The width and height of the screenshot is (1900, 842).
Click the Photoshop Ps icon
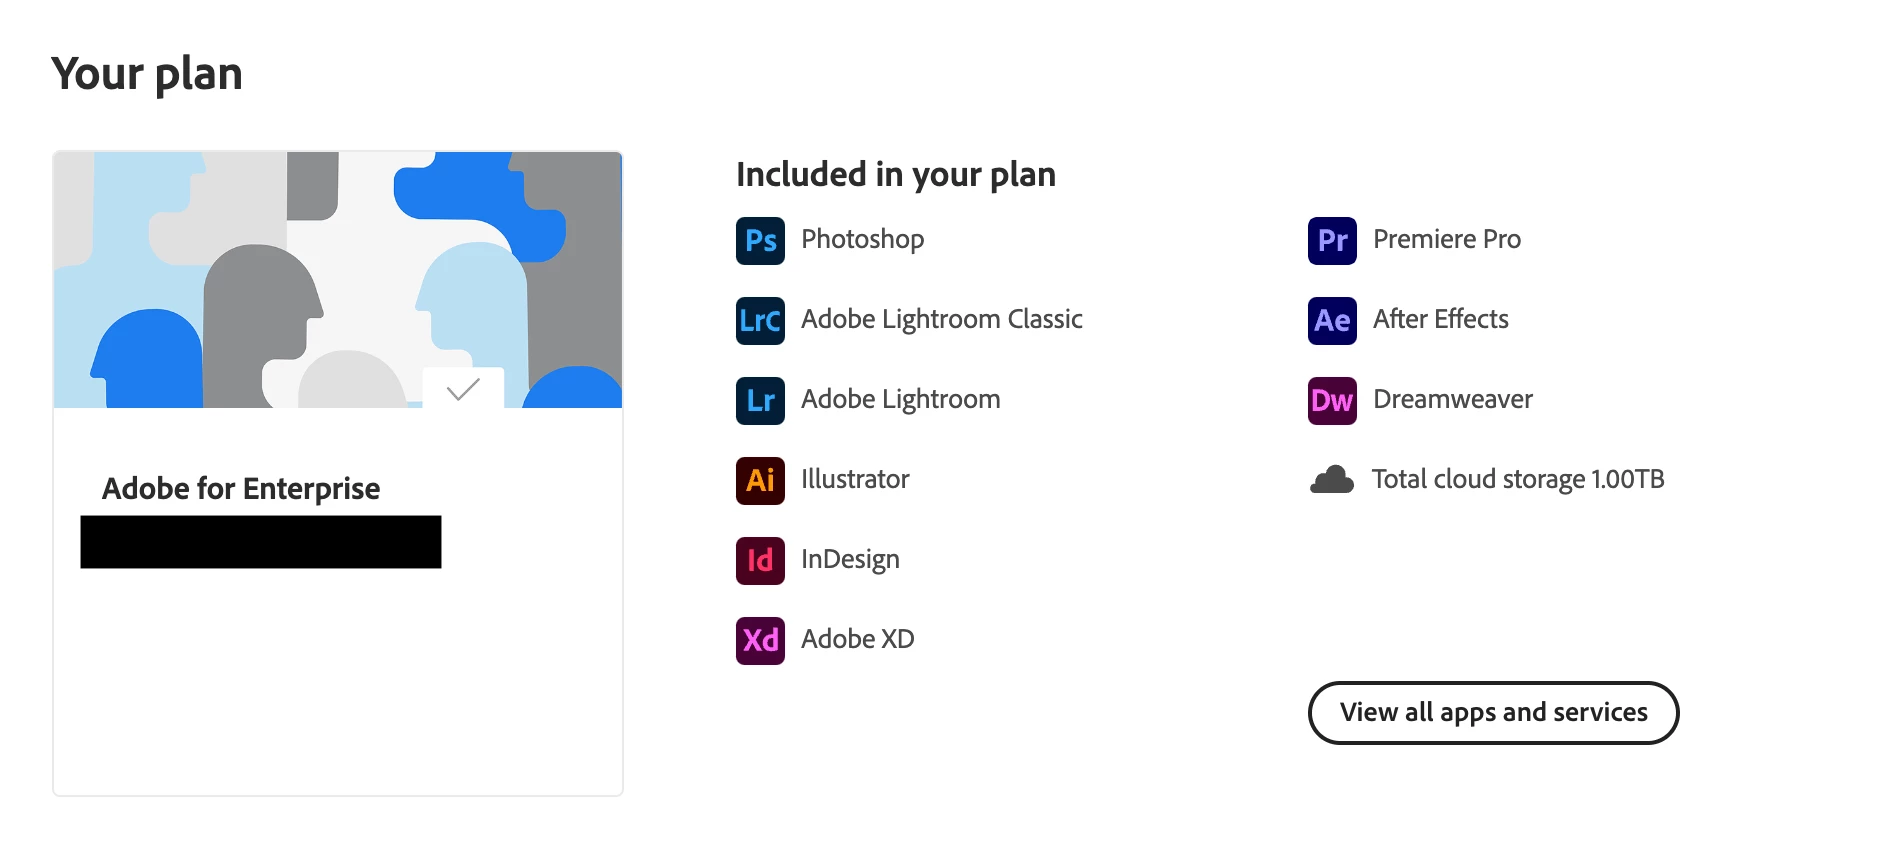tap(760, 241)
